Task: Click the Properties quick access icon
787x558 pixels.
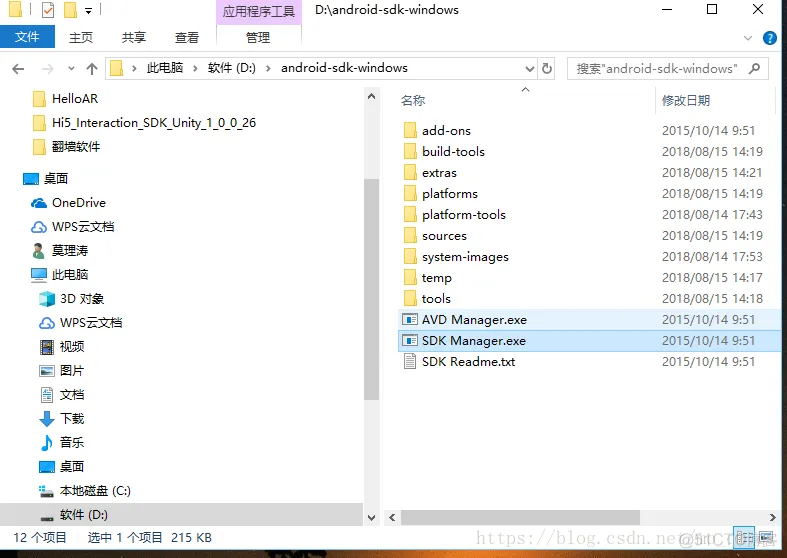Action: point(48,10)
